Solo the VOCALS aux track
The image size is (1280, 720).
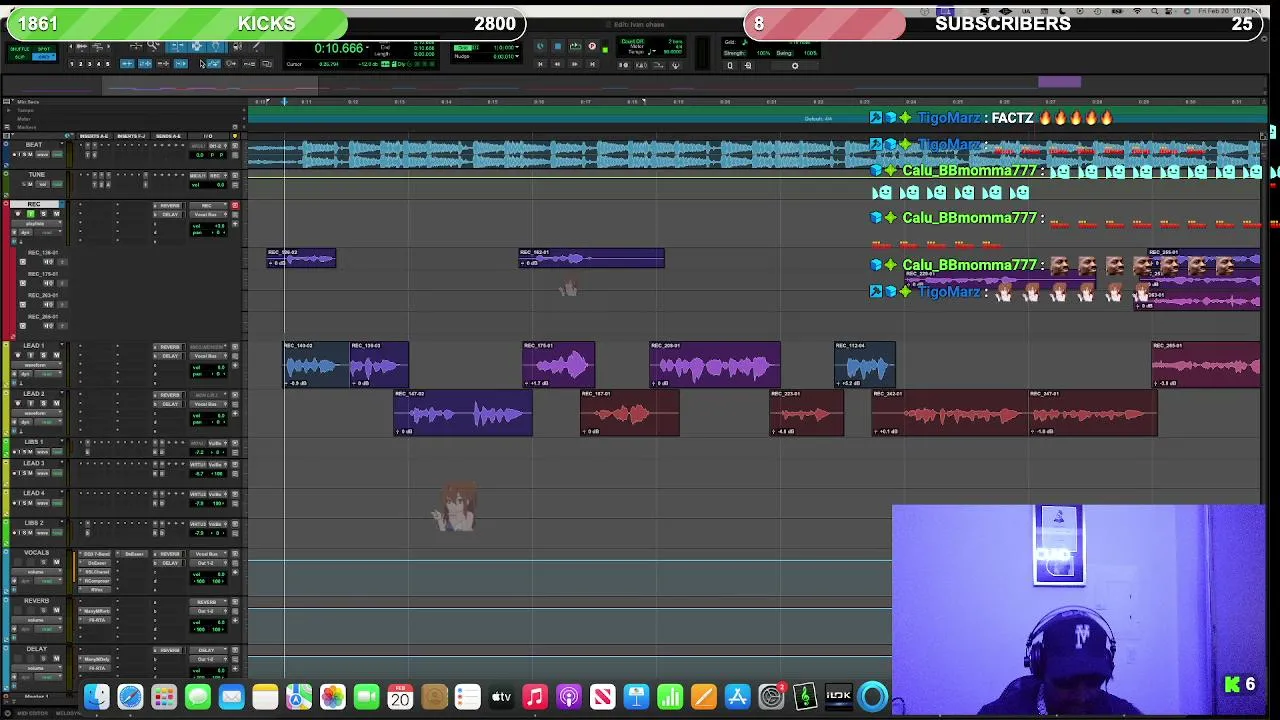(43, 562)
